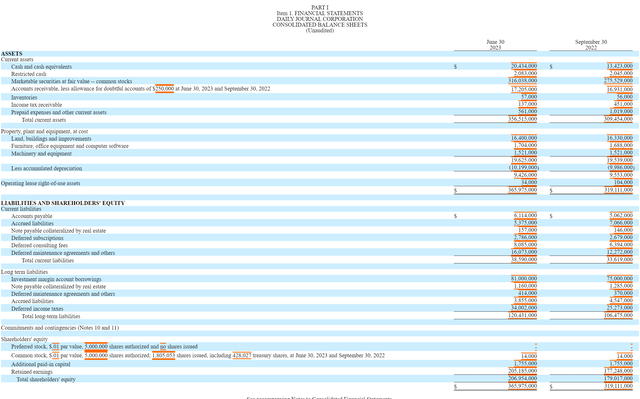Click the 16,073,000 deferred maintenance agreements value
The height and width of the screenshot is (399, 640).
pos(524,253)
